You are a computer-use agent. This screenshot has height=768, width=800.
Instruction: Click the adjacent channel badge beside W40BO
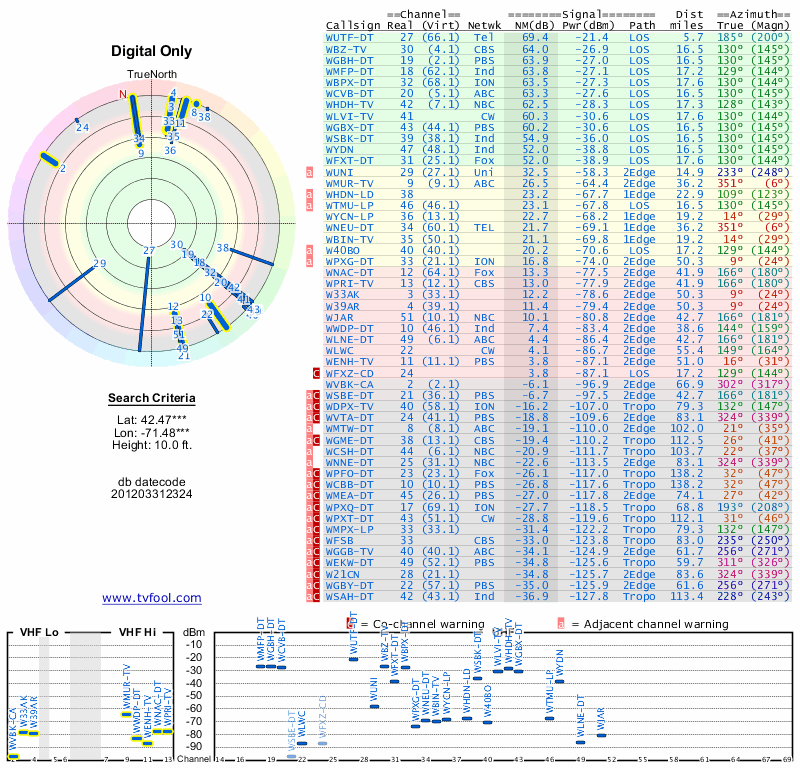pyautogui.click(x=309, y=250)
